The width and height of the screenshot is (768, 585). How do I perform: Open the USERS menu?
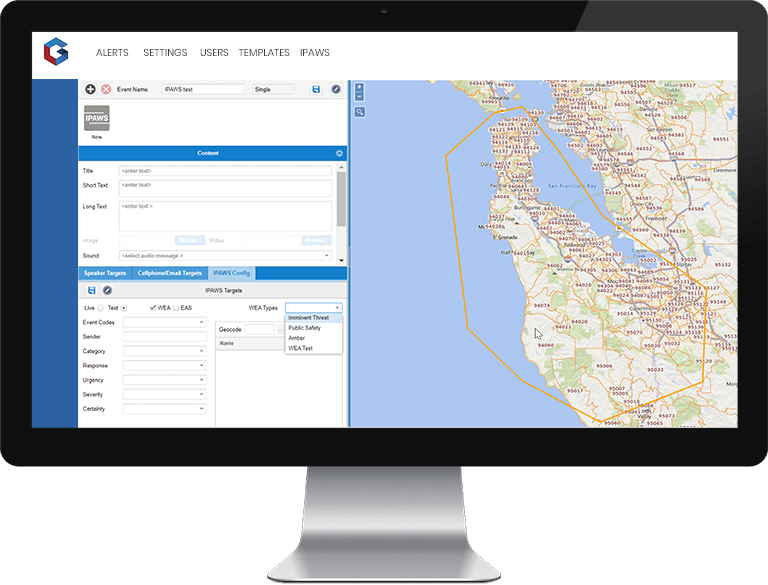coord(214,52)
